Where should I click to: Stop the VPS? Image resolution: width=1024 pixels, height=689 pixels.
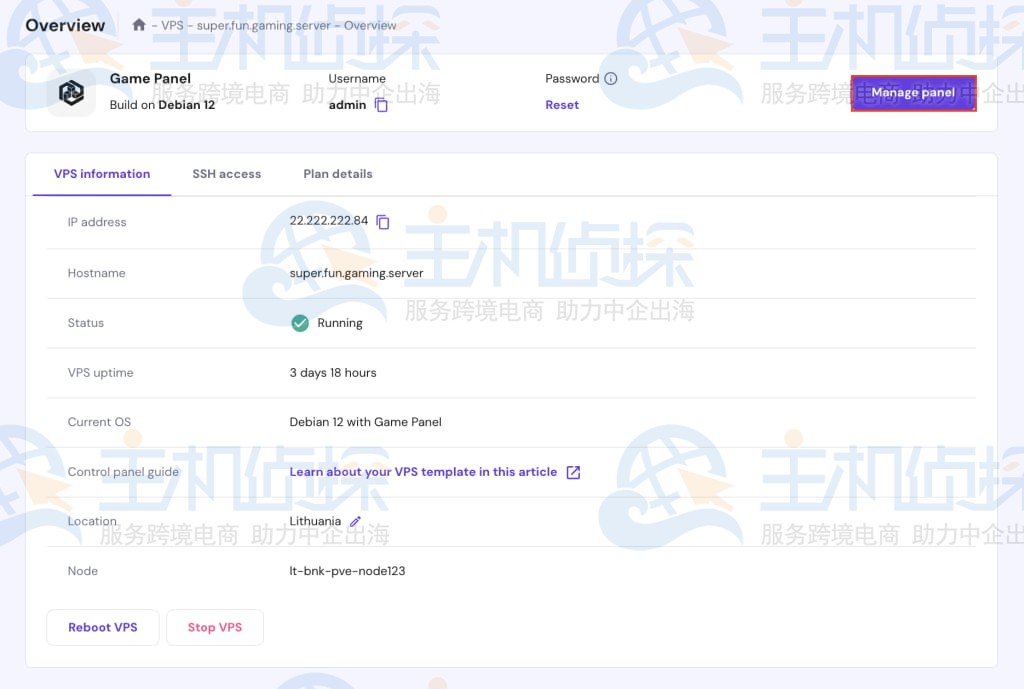click(x=214, y=627)
